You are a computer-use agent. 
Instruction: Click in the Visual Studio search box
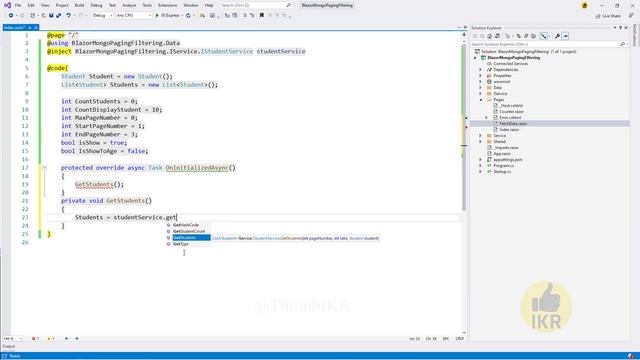point(256,5)
